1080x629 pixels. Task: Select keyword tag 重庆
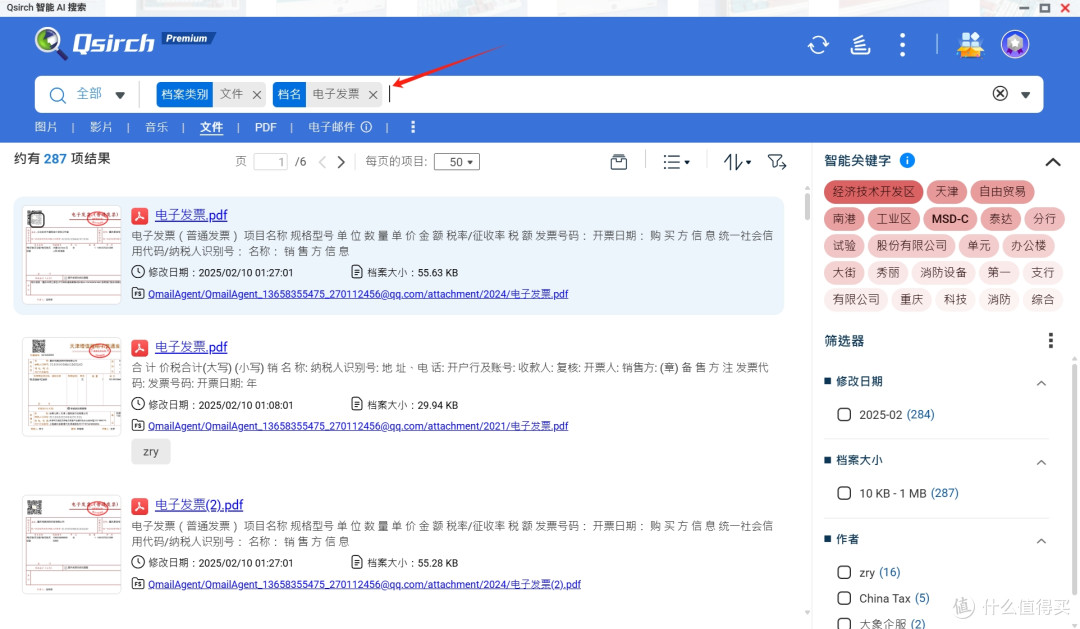tap(911, 299)
